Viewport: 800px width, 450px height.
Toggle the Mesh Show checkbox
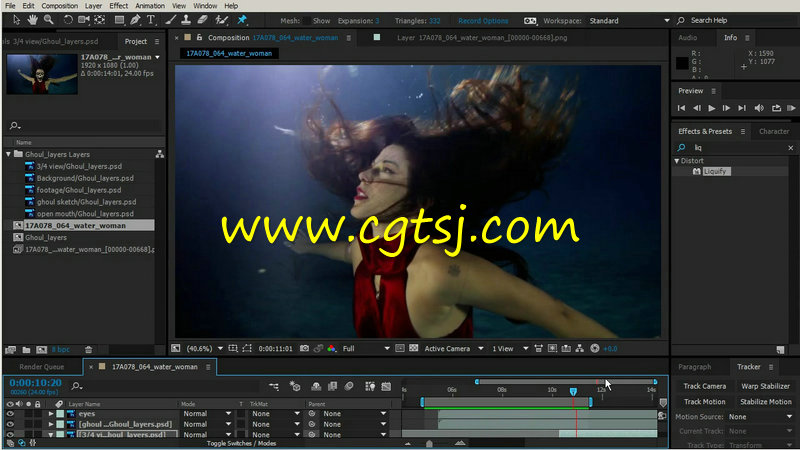pyautogui.click(x=306, y=21)
